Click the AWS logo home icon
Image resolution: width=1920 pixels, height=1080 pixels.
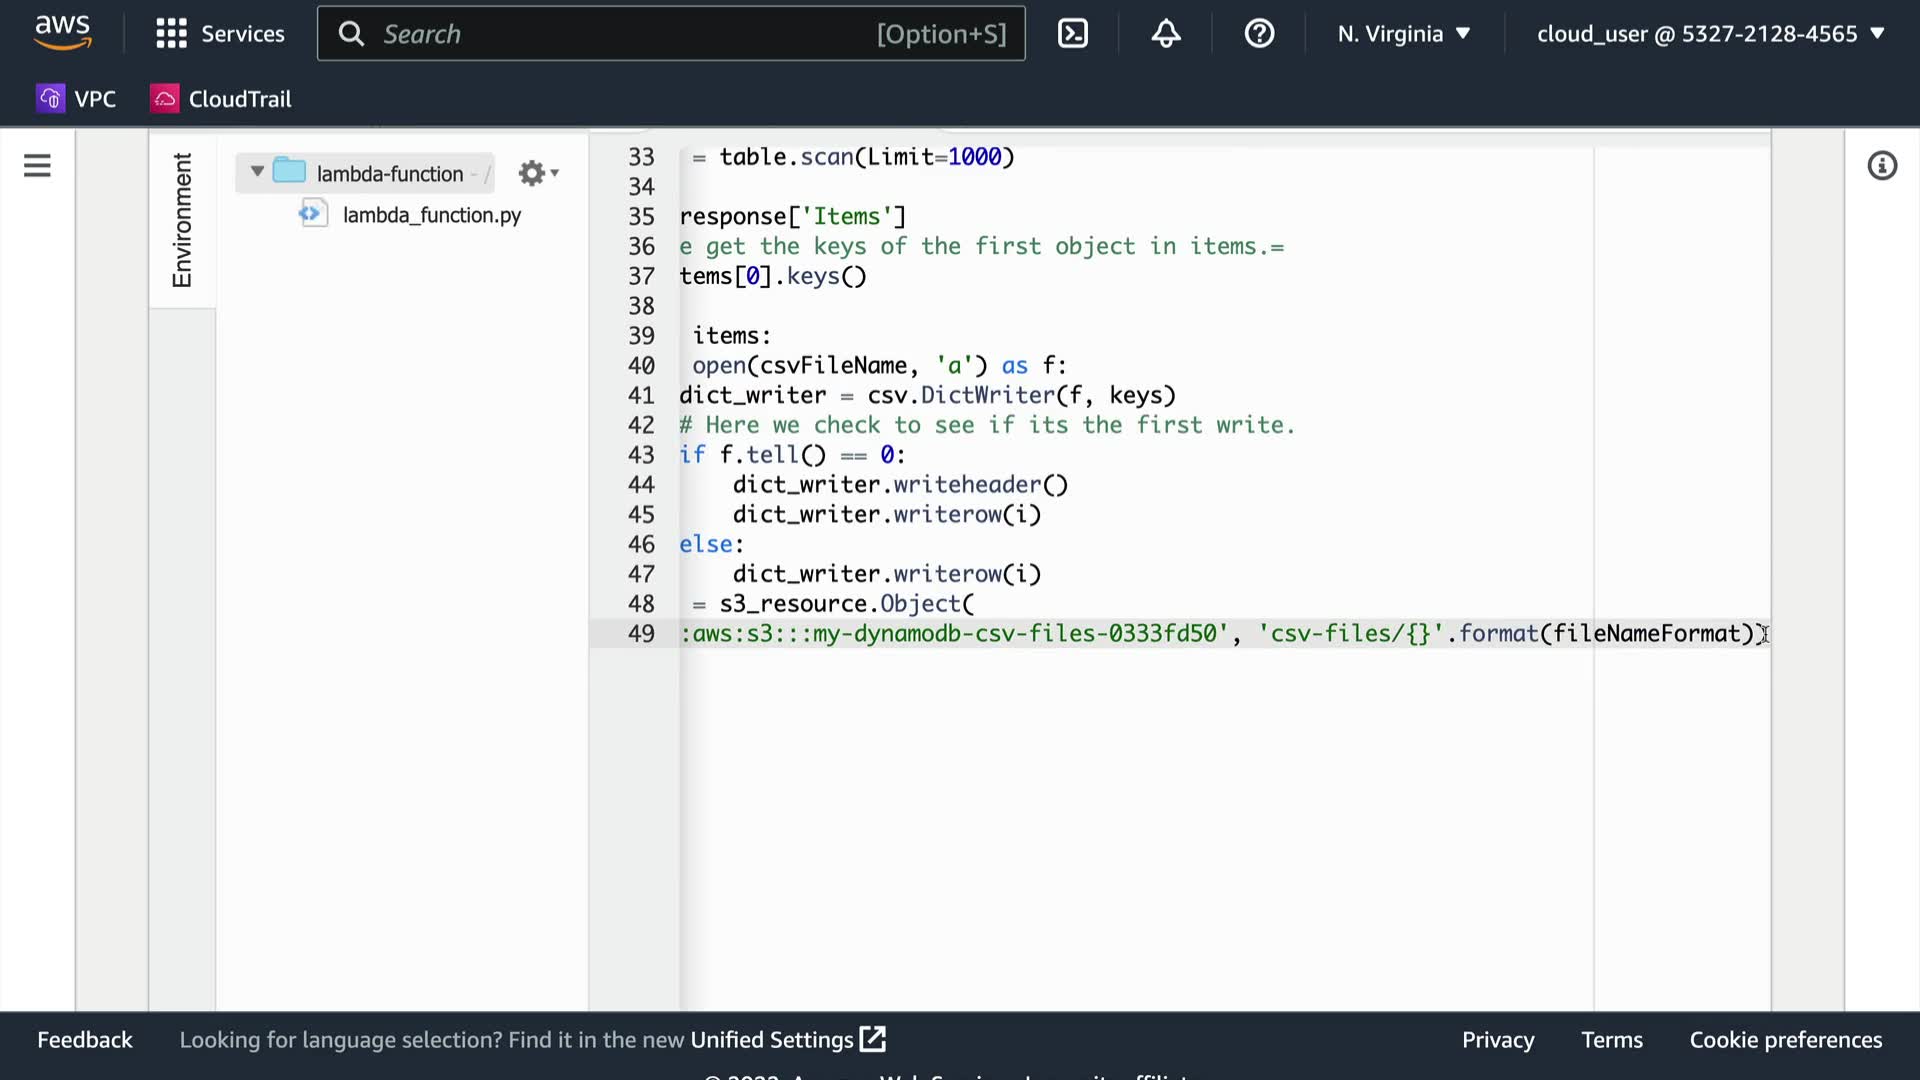(62, 33)
